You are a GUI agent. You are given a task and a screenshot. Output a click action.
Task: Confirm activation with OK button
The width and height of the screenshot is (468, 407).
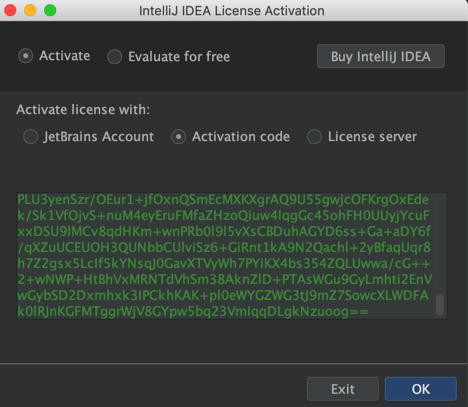(x=421, y=389)
